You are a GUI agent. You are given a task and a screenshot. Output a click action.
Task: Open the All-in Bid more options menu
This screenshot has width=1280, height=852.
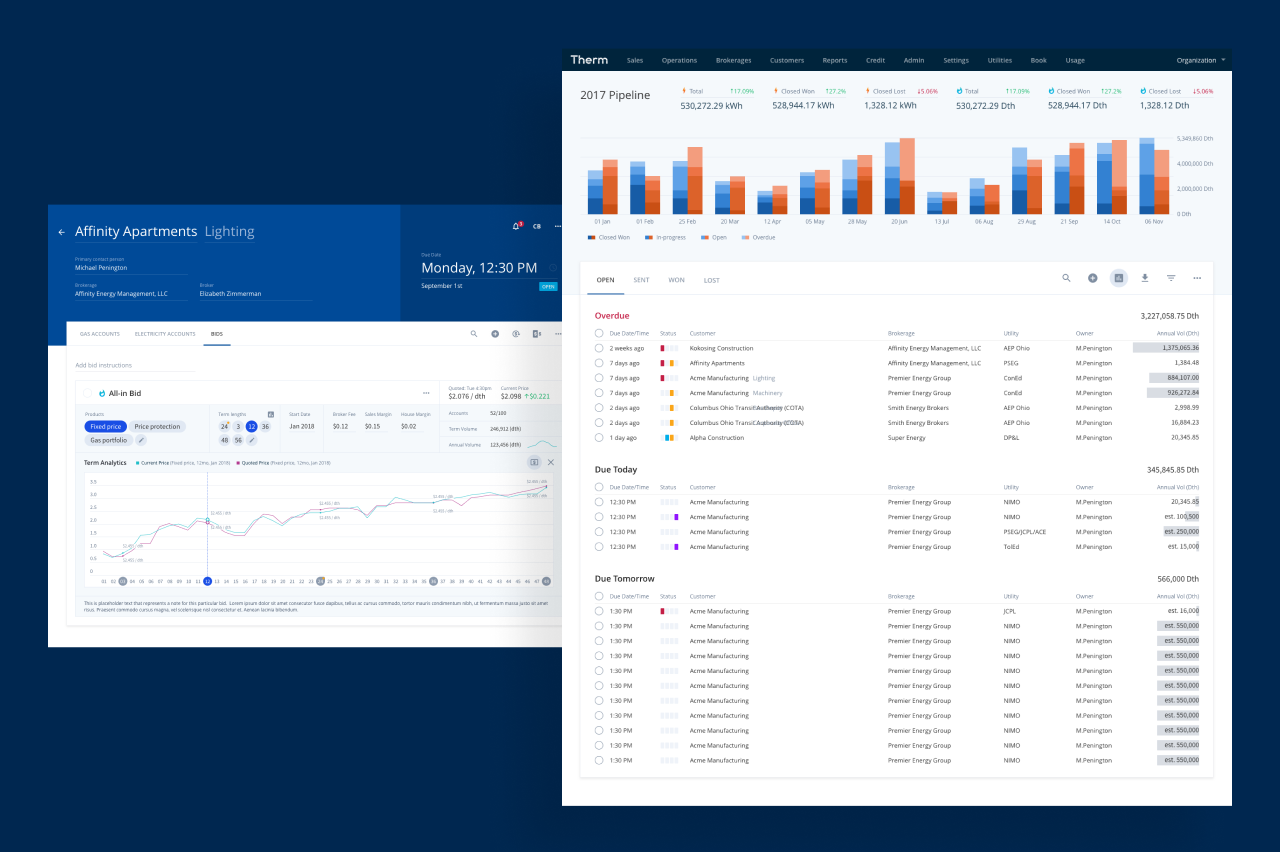(426, 393)
